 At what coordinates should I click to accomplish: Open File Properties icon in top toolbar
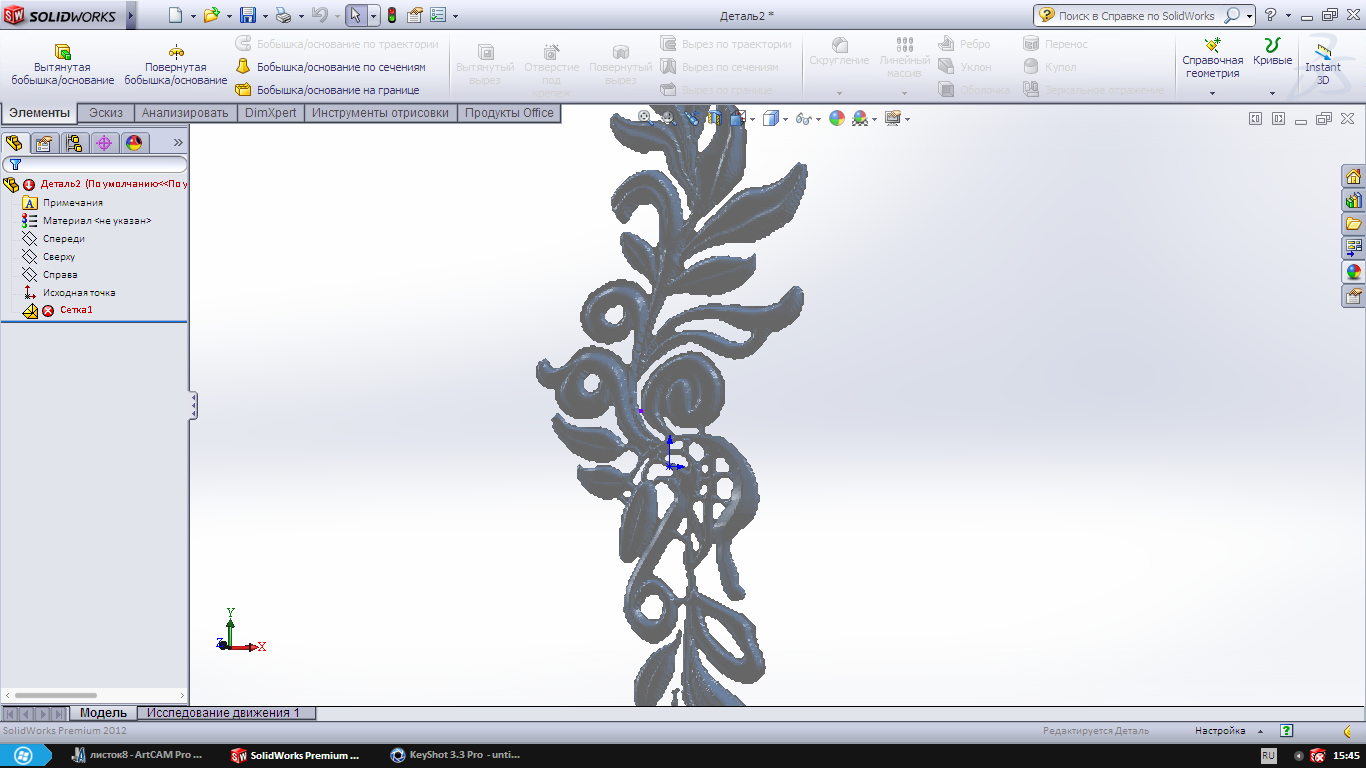click(x=414, y=15)
